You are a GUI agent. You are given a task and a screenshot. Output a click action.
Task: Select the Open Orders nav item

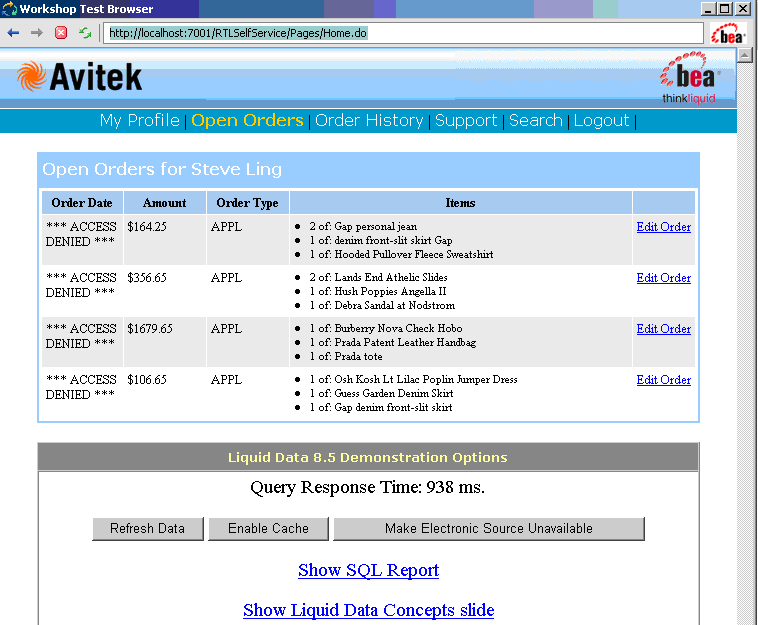247,120
